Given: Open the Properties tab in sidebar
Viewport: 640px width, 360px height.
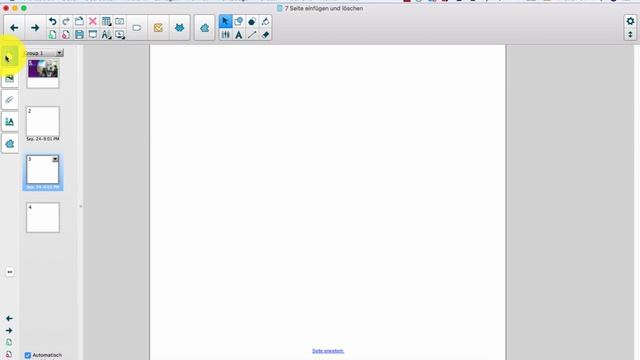Looking at the screenshot, I should click(10, 121).
